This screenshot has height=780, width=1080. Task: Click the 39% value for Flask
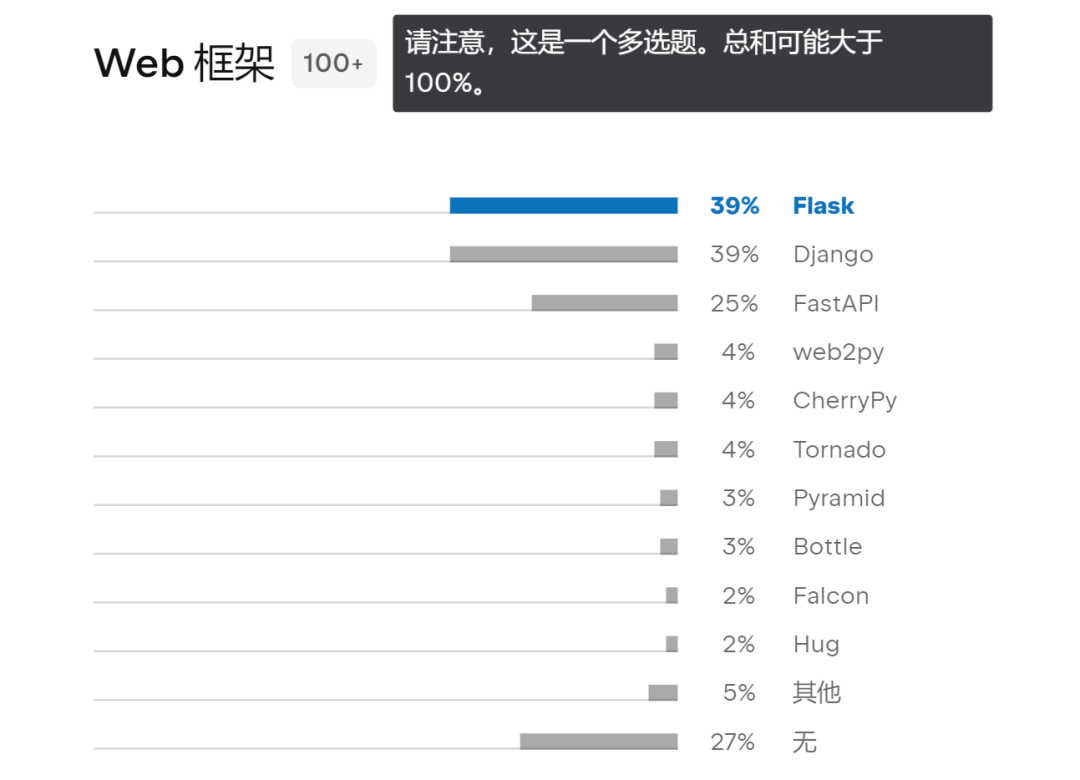(734, 205)
